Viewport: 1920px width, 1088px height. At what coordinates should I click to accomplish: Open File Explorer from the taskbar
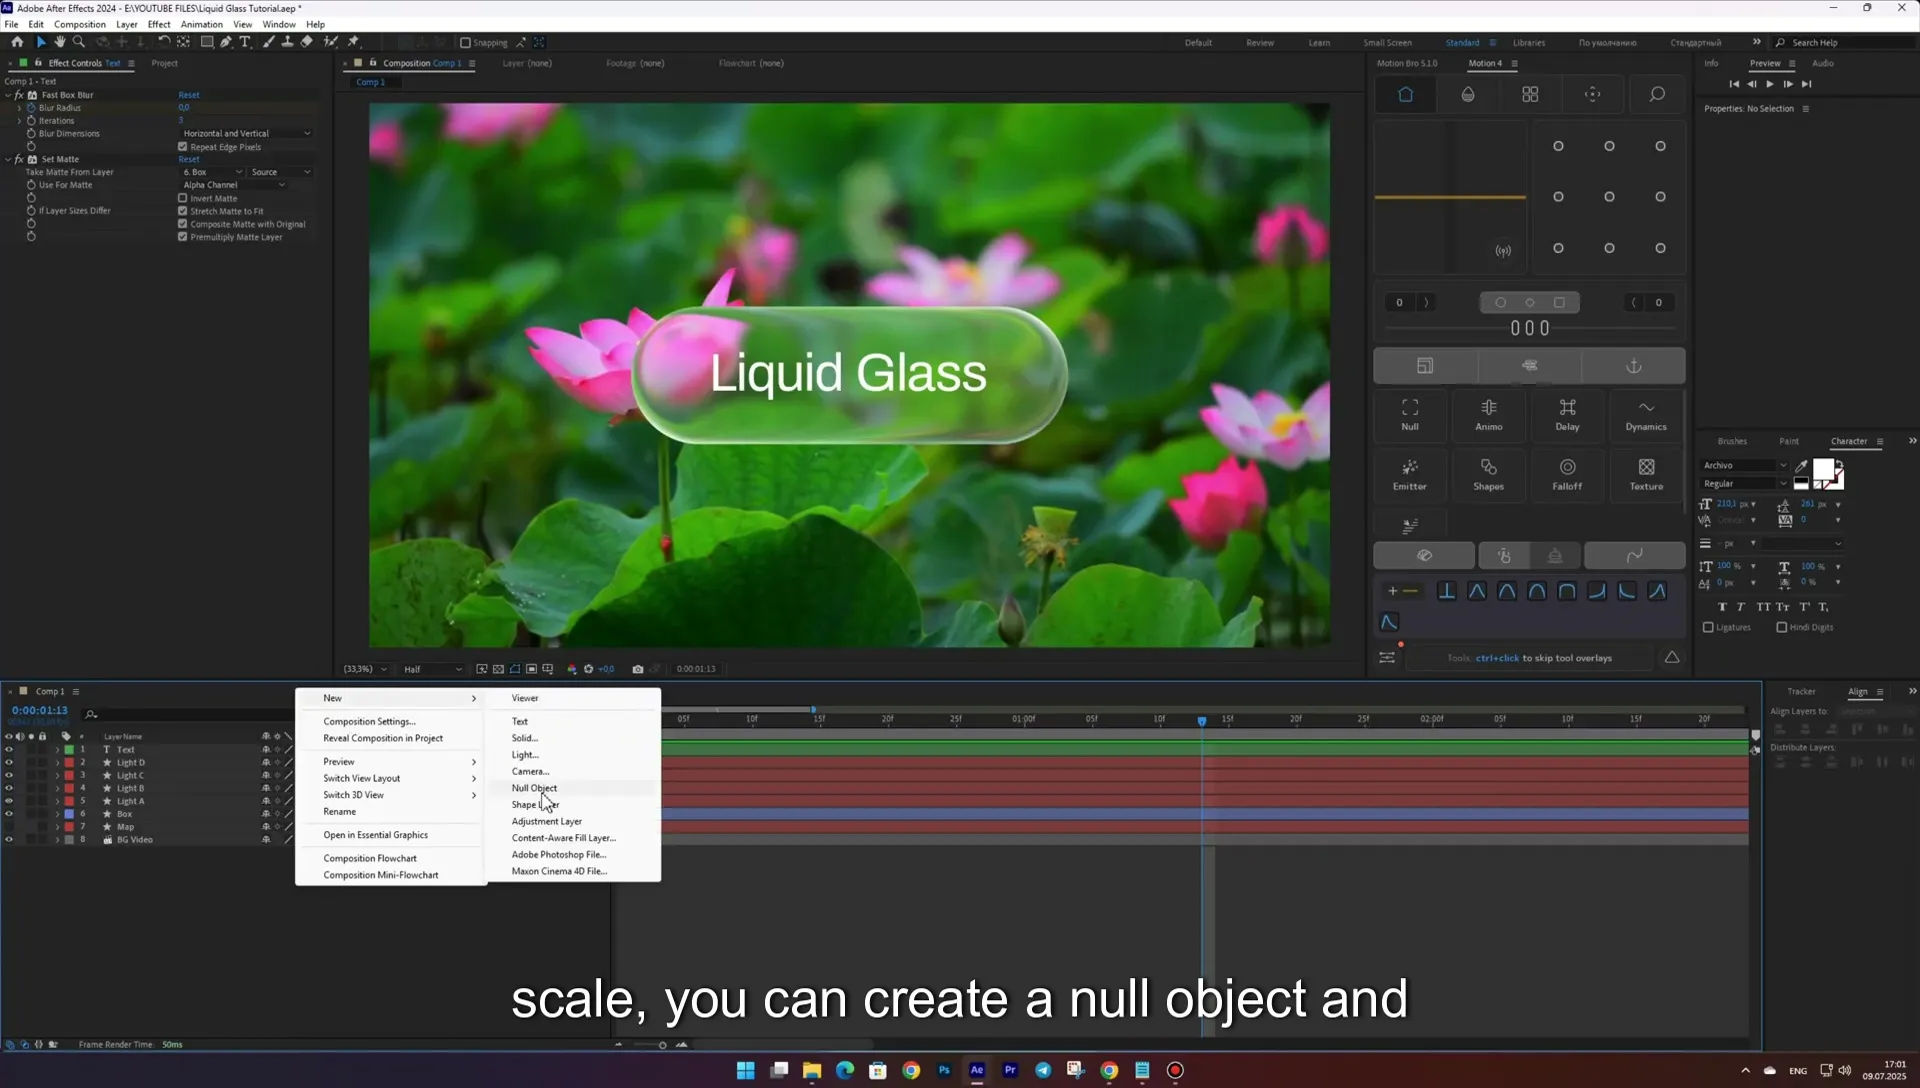tap(812, 1070)
